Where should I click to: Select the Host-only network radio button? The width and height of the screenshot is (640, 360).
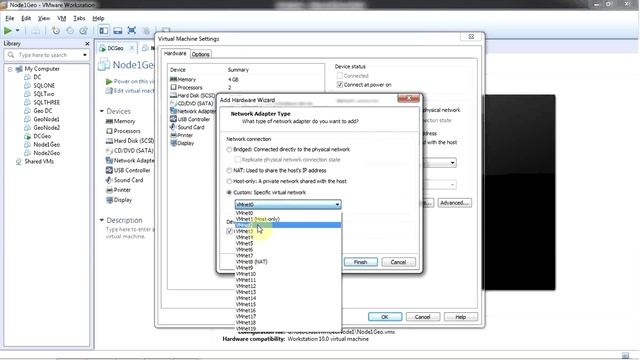229,181
